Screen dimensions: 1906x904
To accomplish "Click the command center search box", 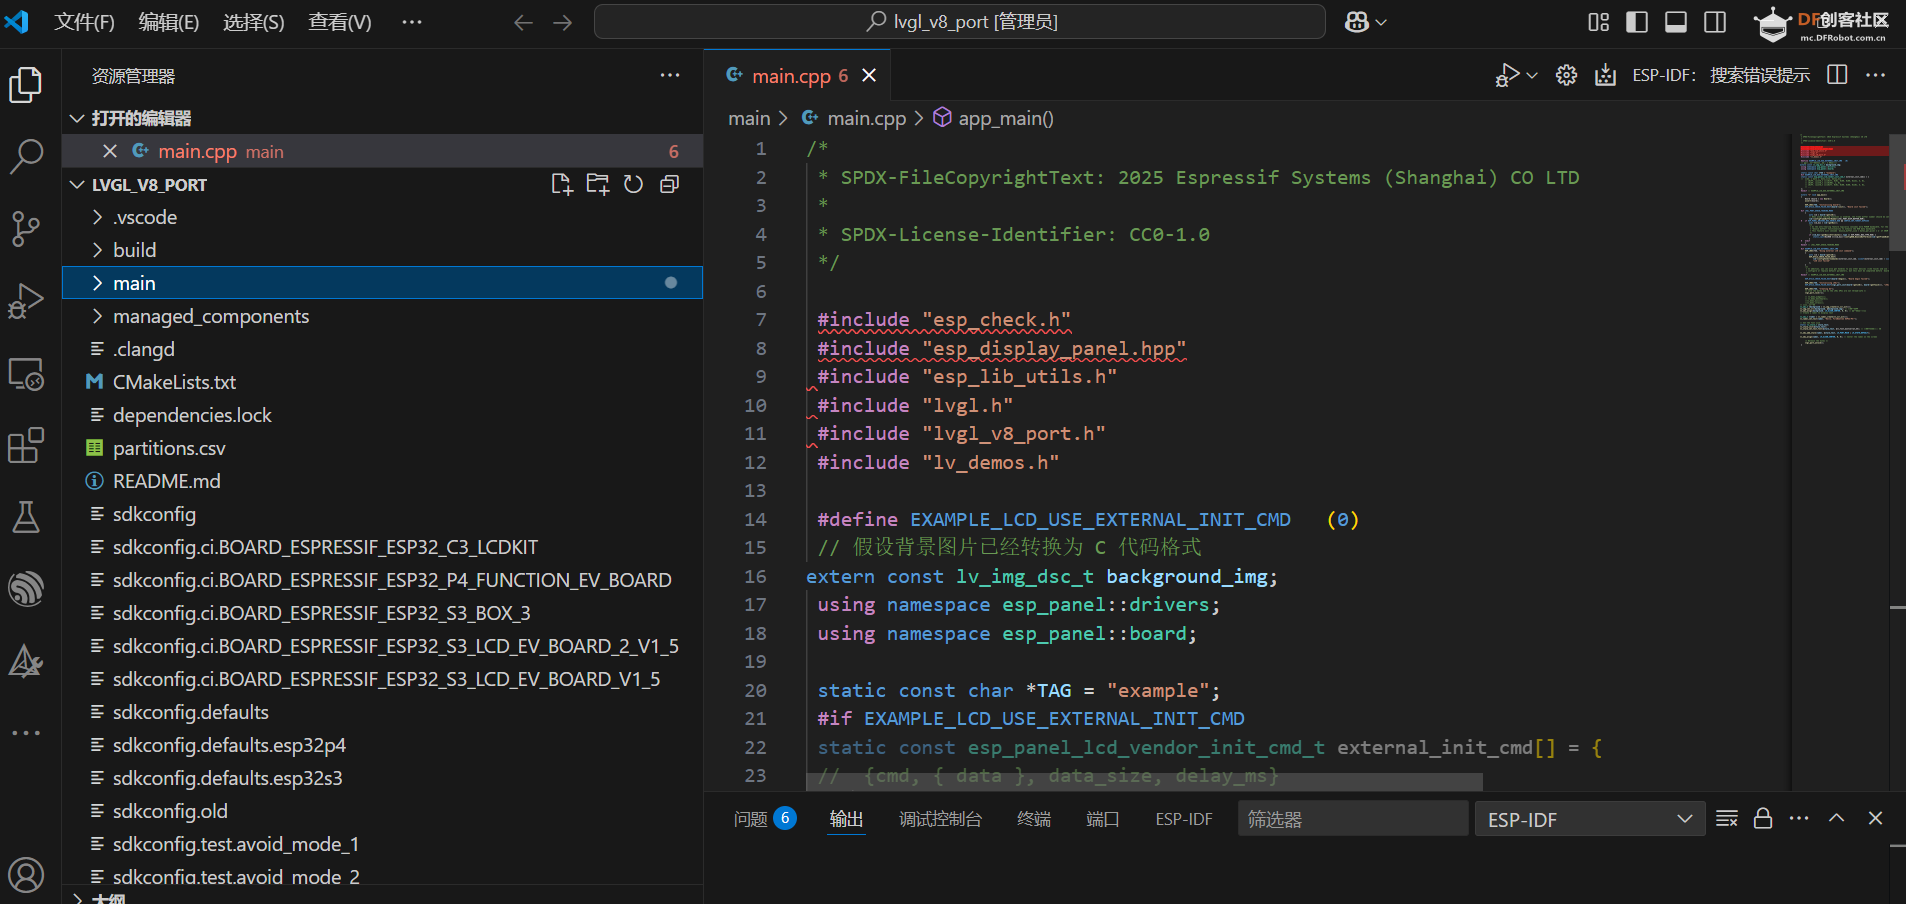I will 960,22.
